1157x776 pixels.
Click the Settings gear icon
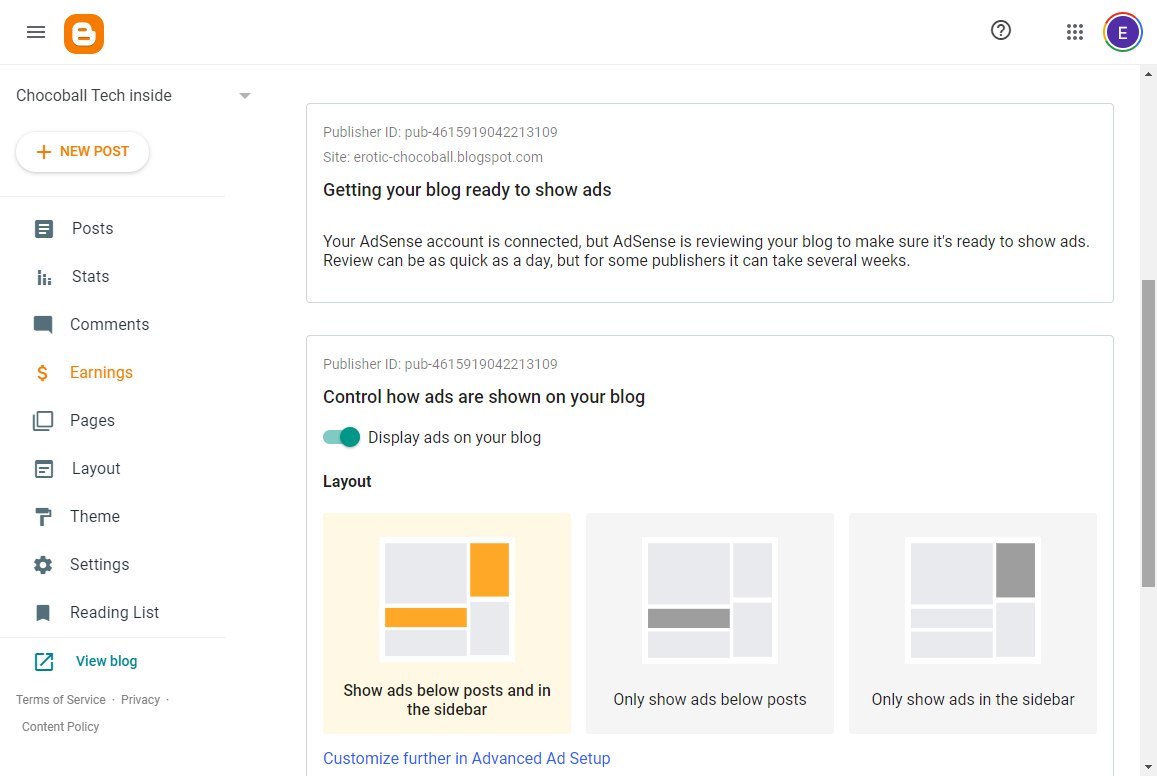[x=43, y=565]
